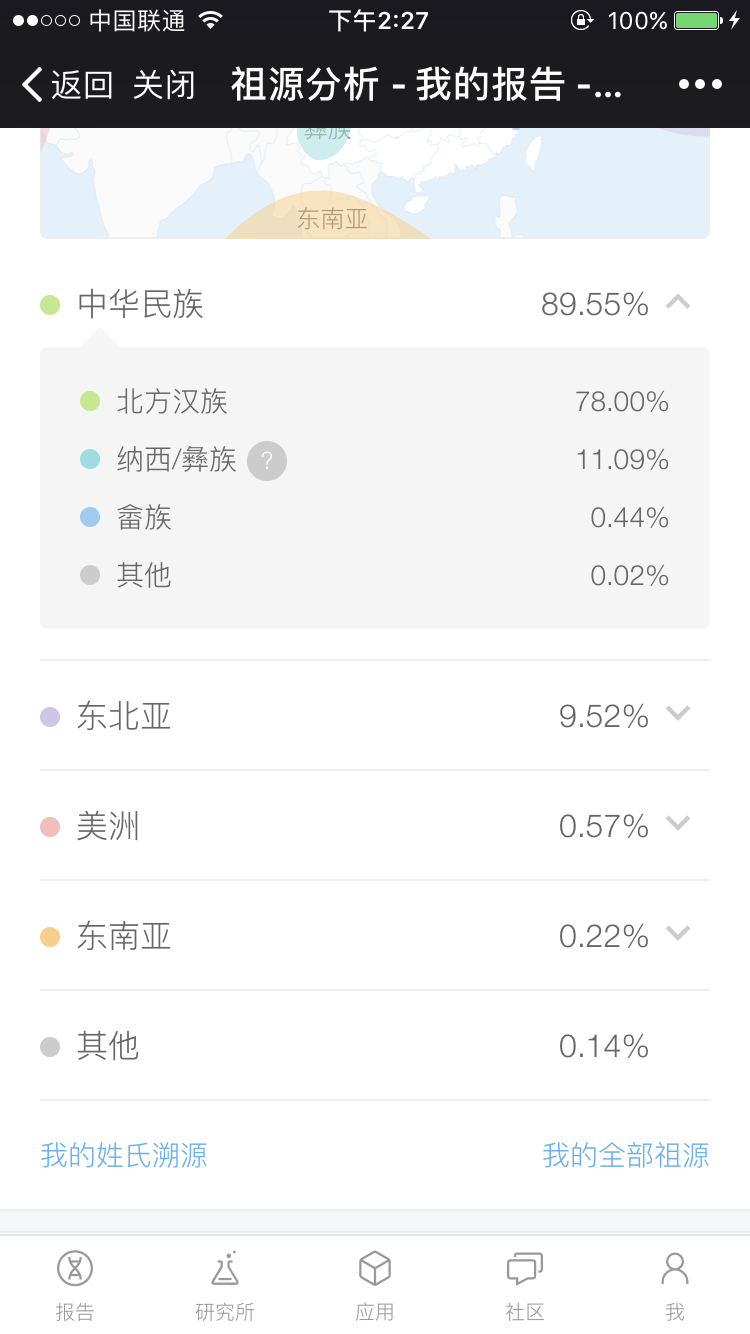Expand the 东南亚 row chevron

pyautogui.click(x=678, y=934)
